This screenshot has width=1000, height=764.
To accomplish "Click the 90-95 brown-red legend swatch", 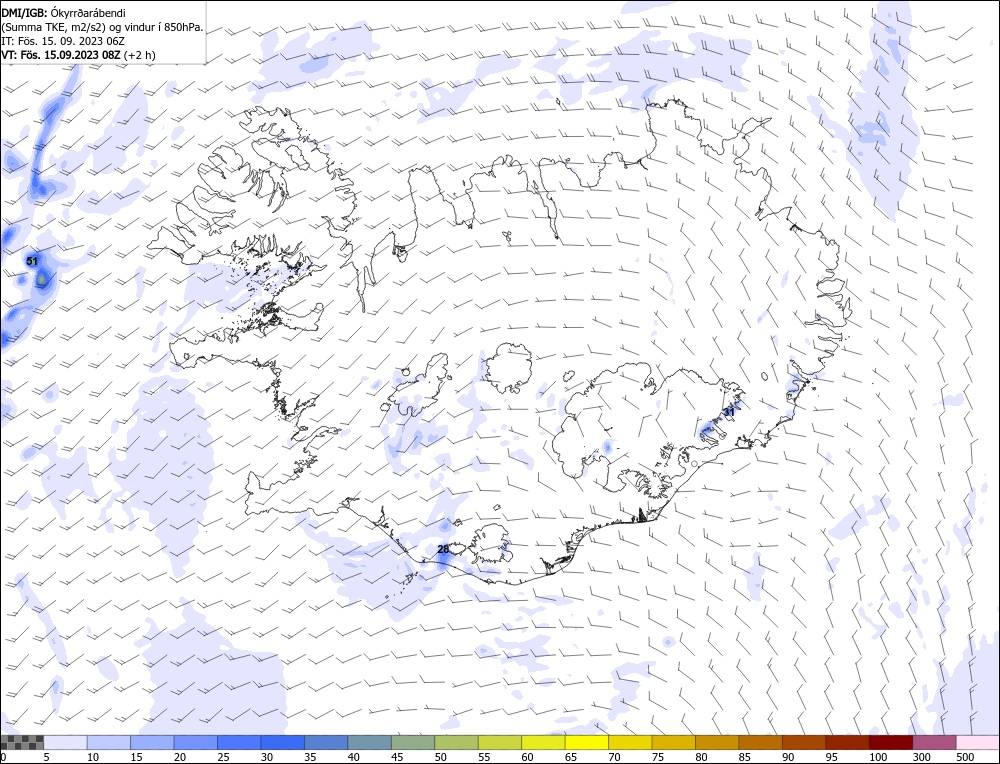I will pyautogui.click(x=804, y=742).
